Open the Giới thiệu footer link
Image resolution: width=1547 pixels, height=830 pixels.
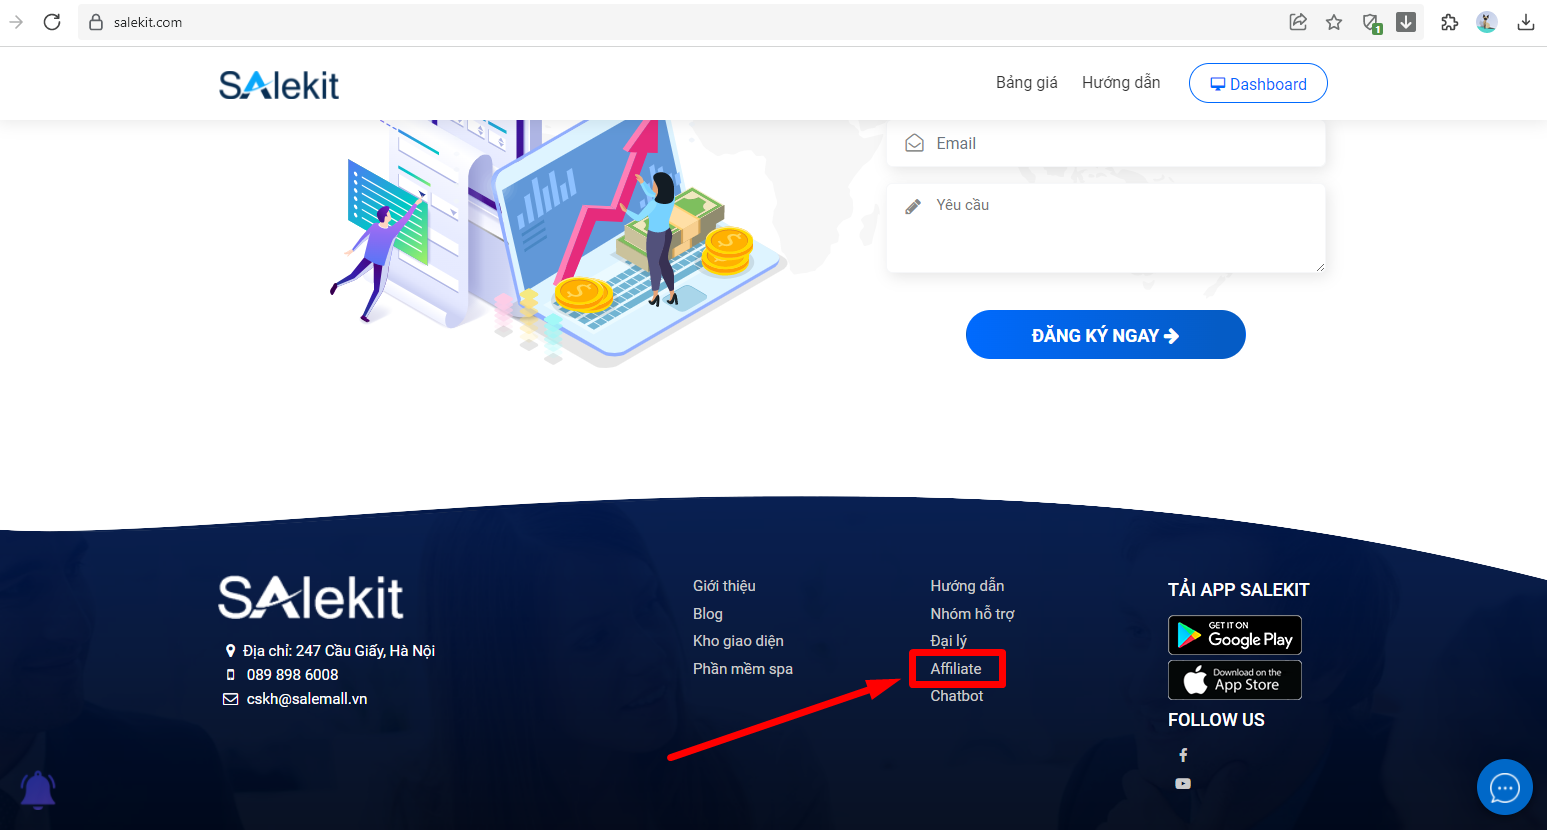(724, 586)
